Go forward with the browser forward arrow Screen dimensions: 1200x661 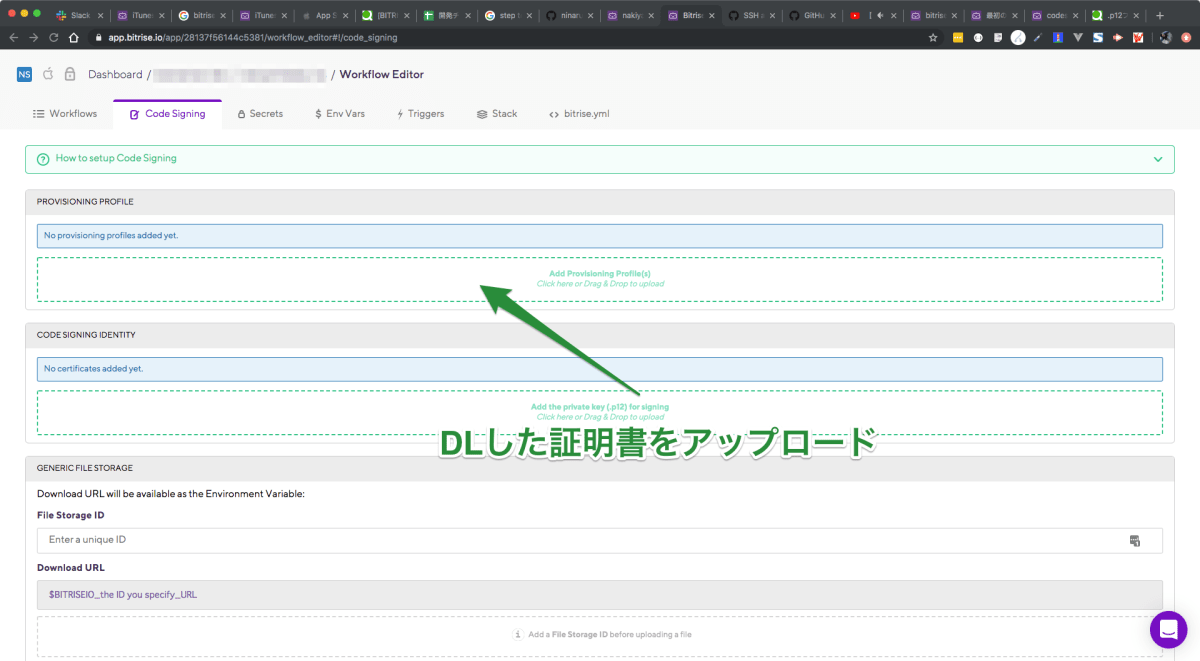point(34,37)
